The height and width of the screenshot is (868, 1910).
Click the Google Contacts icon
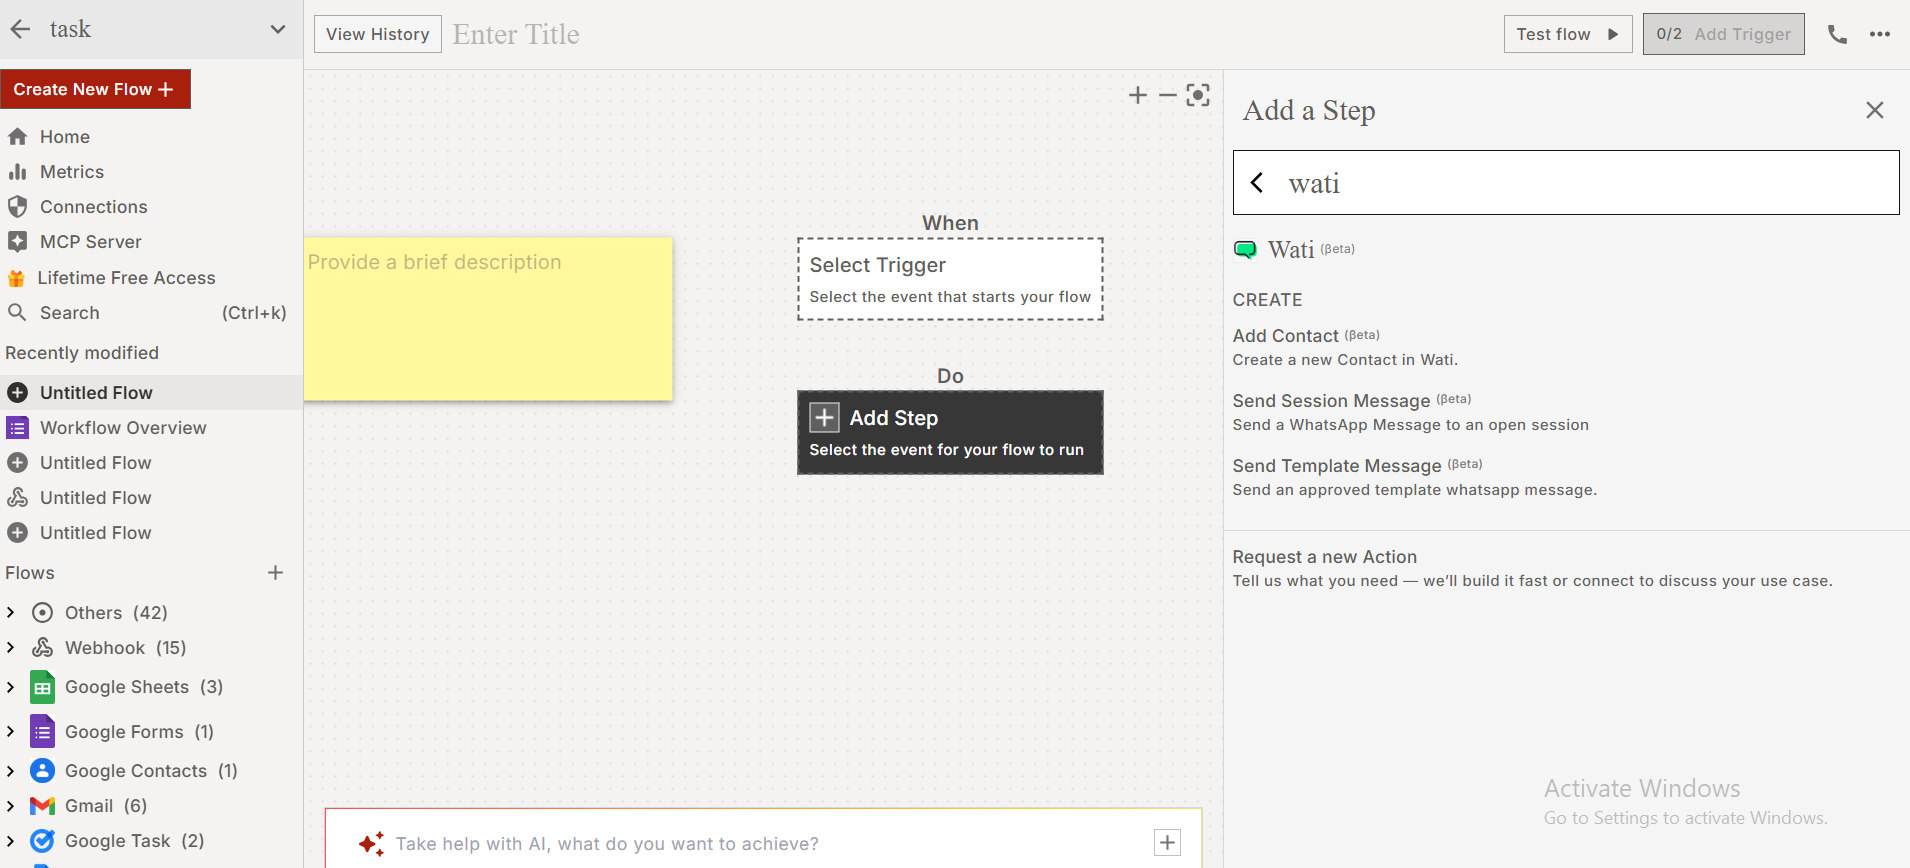(x=42, y=771)
